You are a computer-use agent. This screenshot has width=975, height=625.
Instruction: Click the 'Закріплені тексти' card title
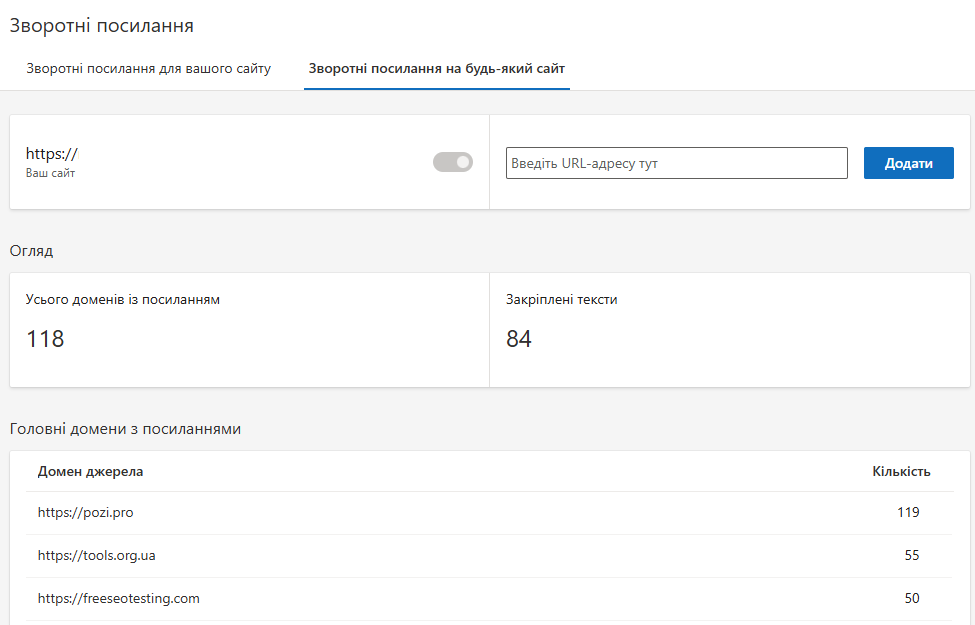[561, 300]
